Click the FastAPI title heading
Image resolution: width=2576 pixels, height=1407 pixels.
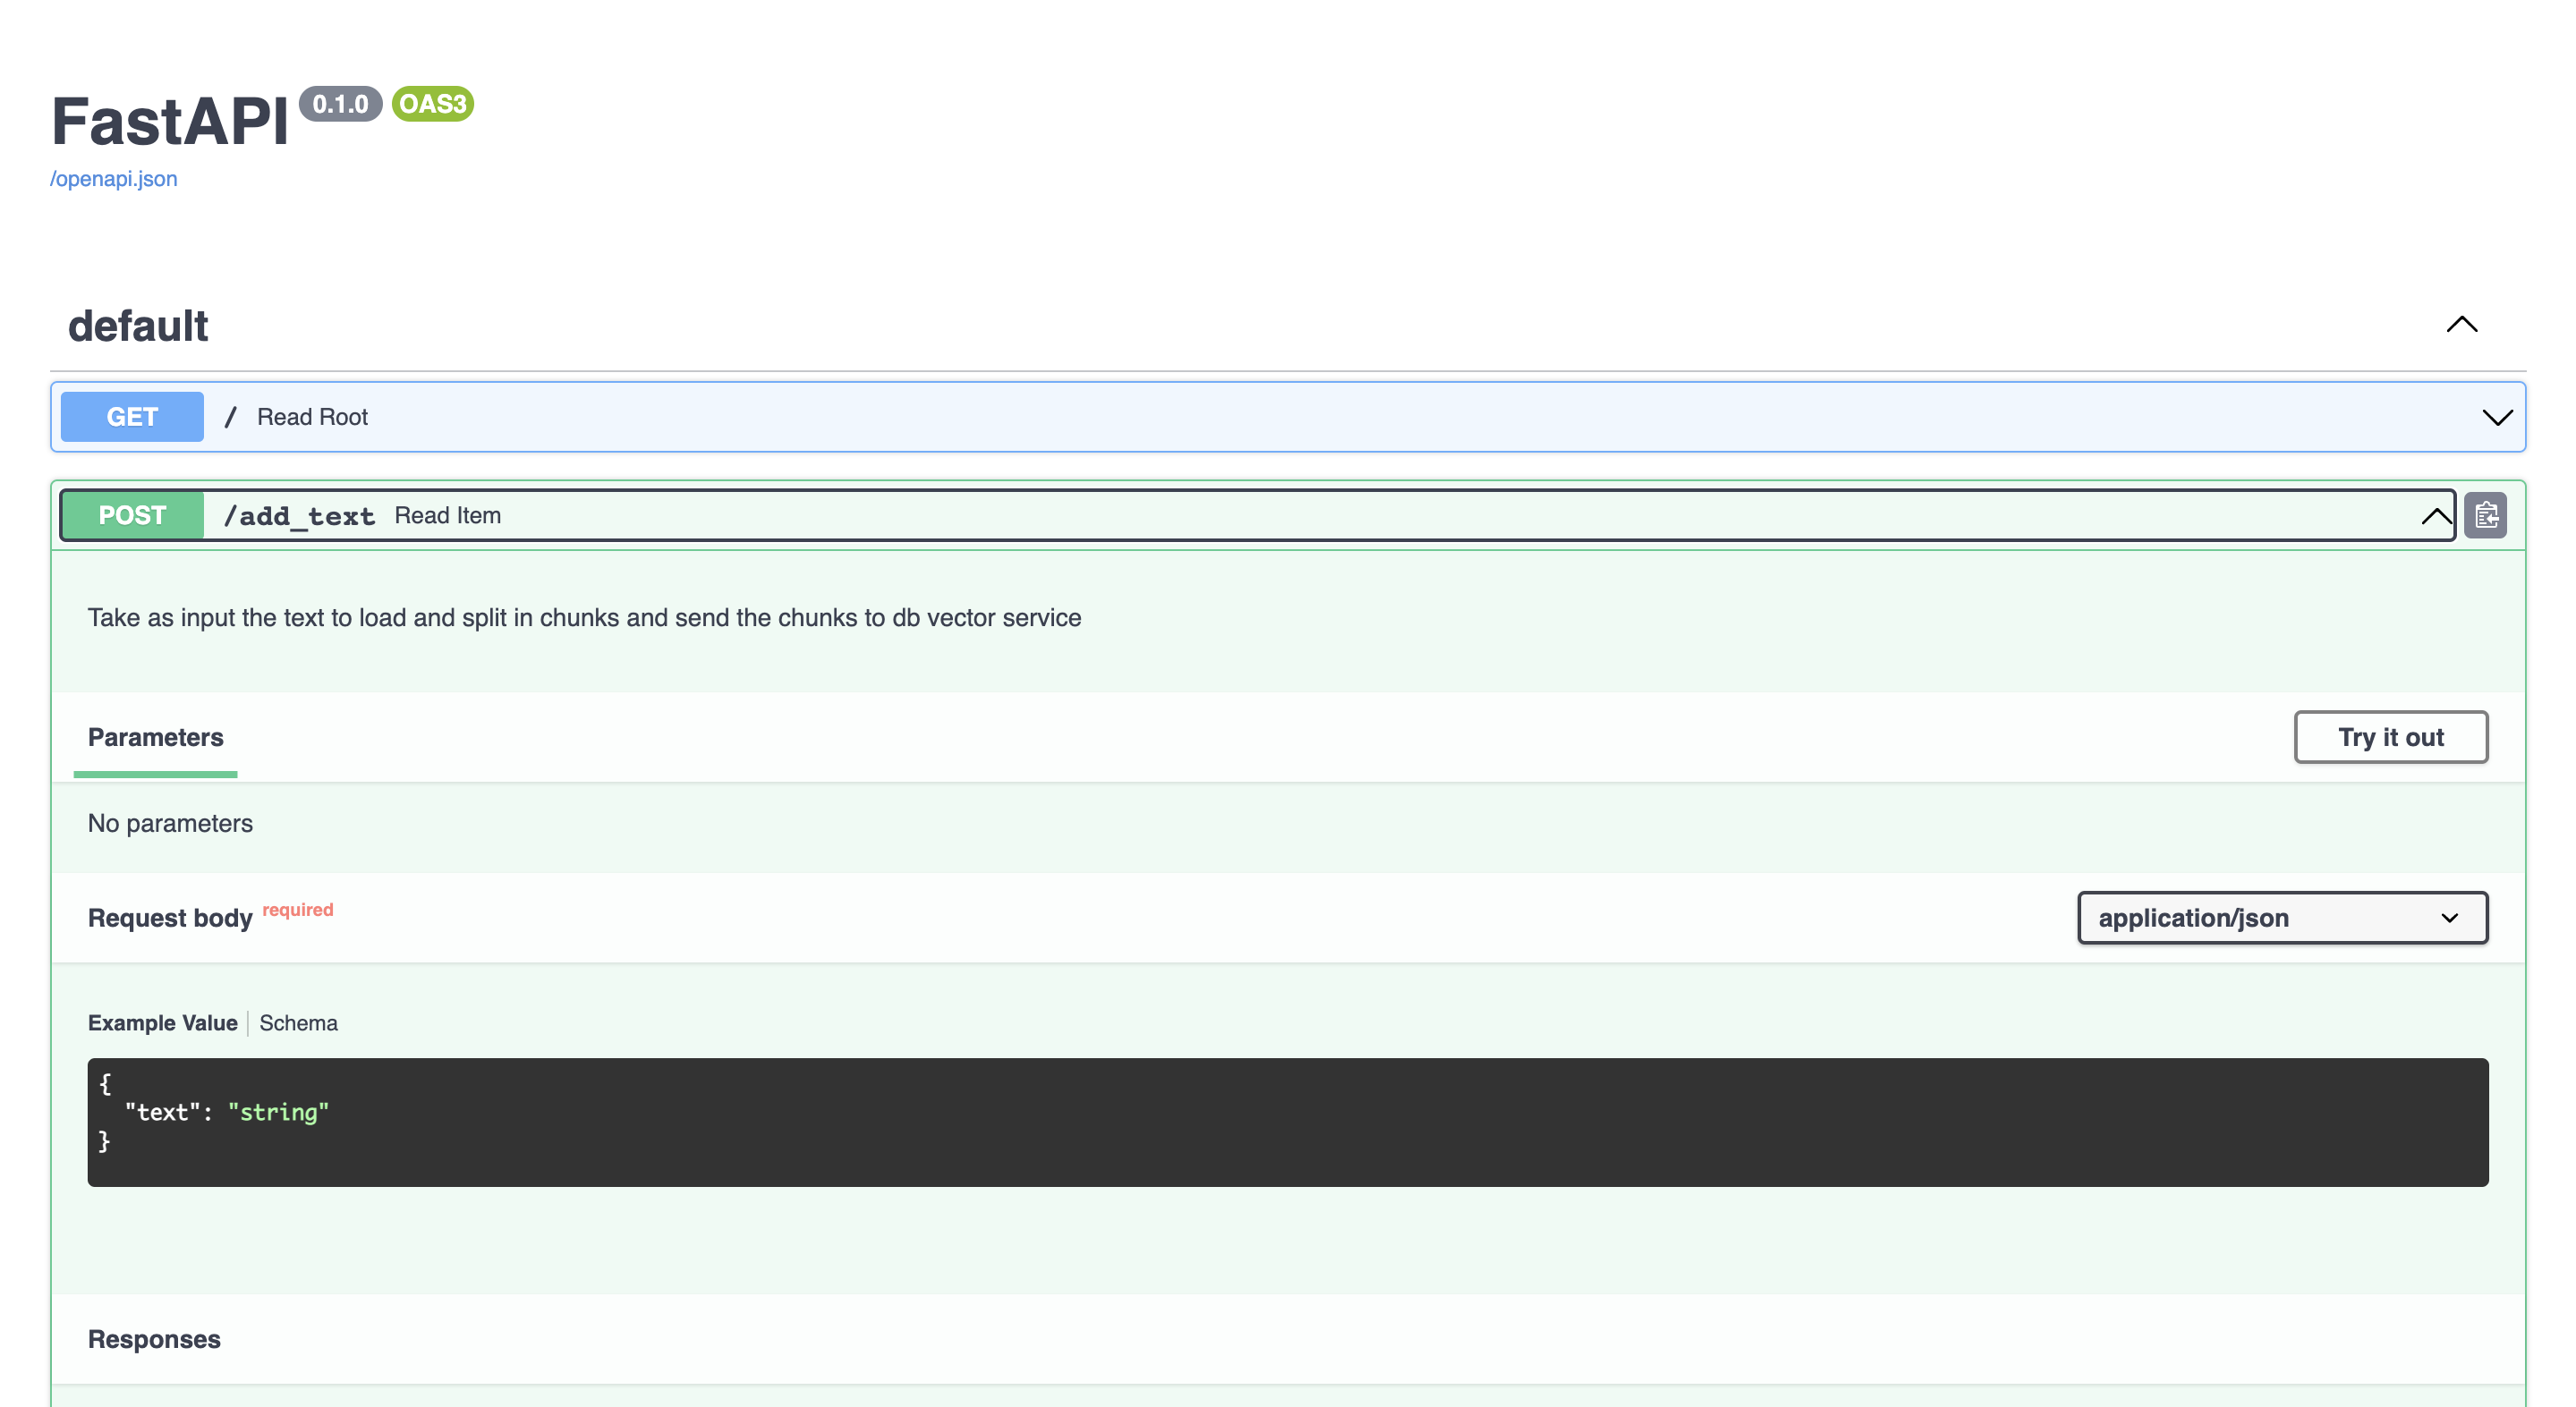(x=170, y=122)
